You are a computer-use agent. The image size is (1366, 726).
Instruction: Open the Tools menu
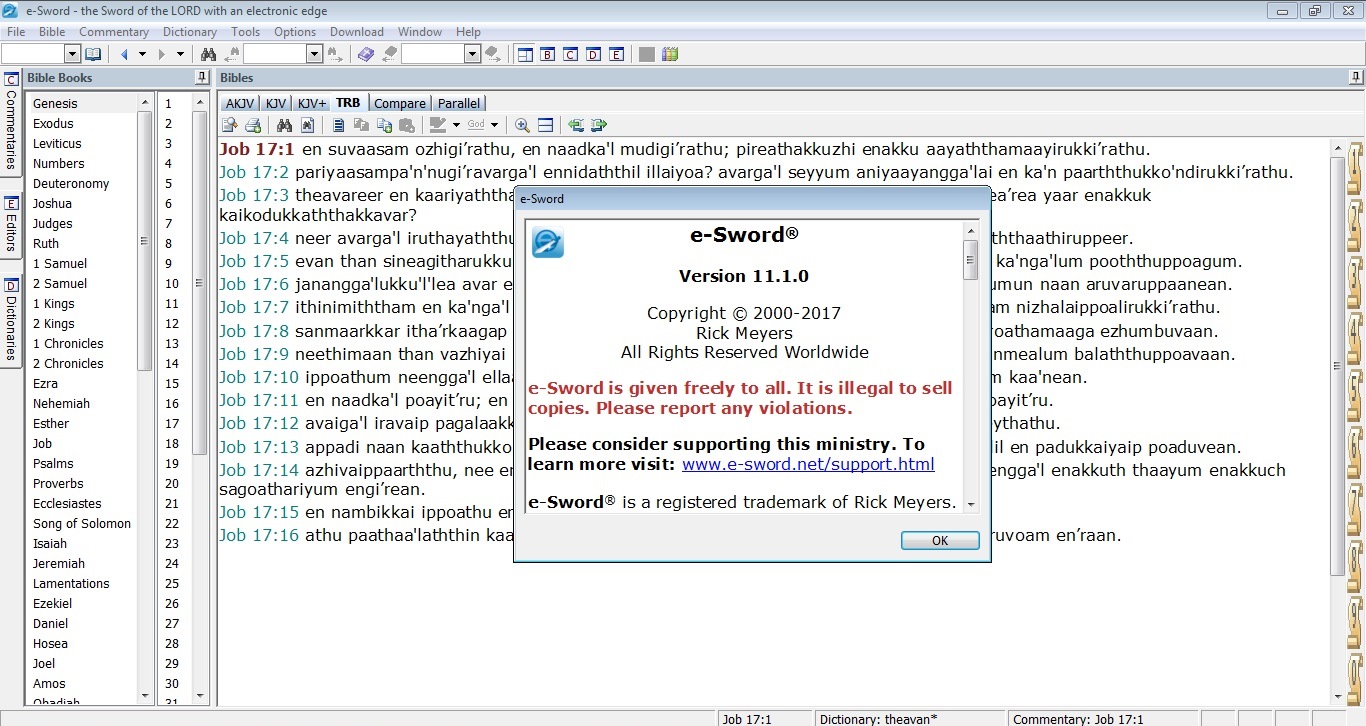point(245,32)
